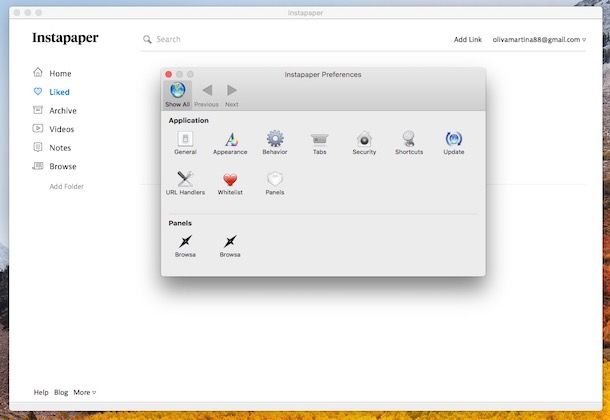Click the Show All globe toolbar button

pos(177,94)
